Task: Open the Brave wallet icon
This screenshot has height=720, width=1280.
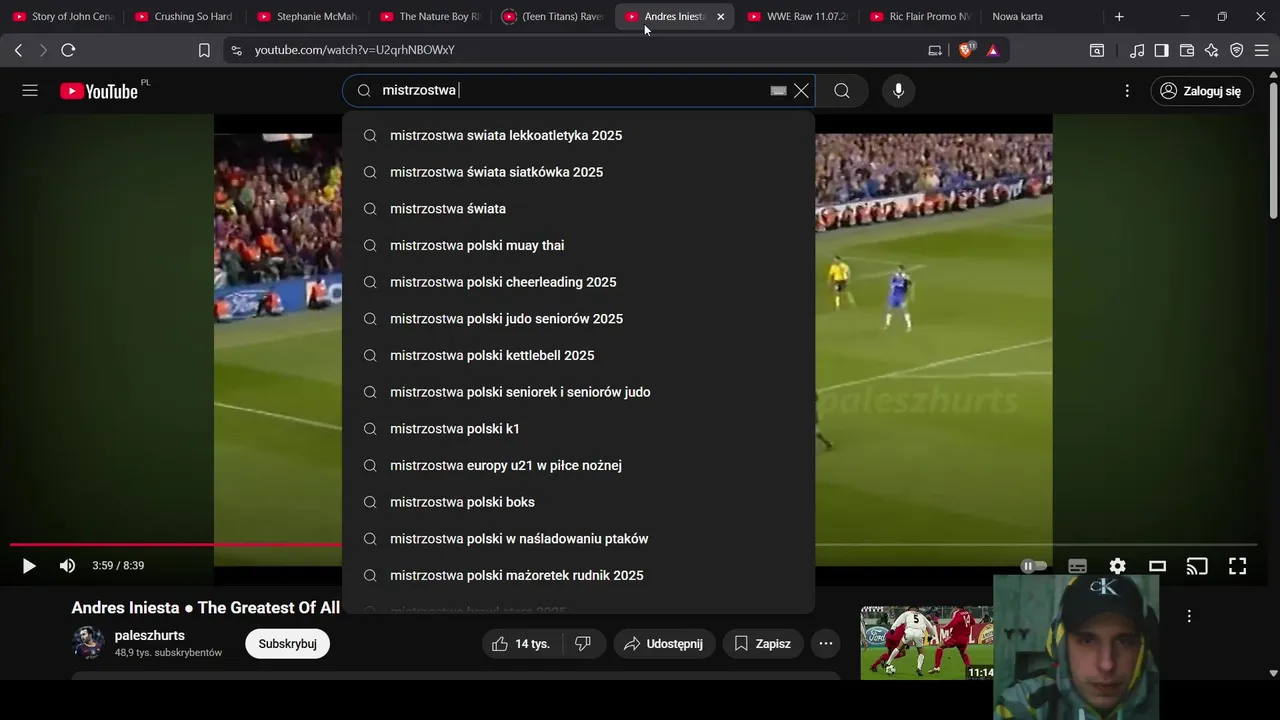Action: pyautogui.click(x=1187, y=50)
